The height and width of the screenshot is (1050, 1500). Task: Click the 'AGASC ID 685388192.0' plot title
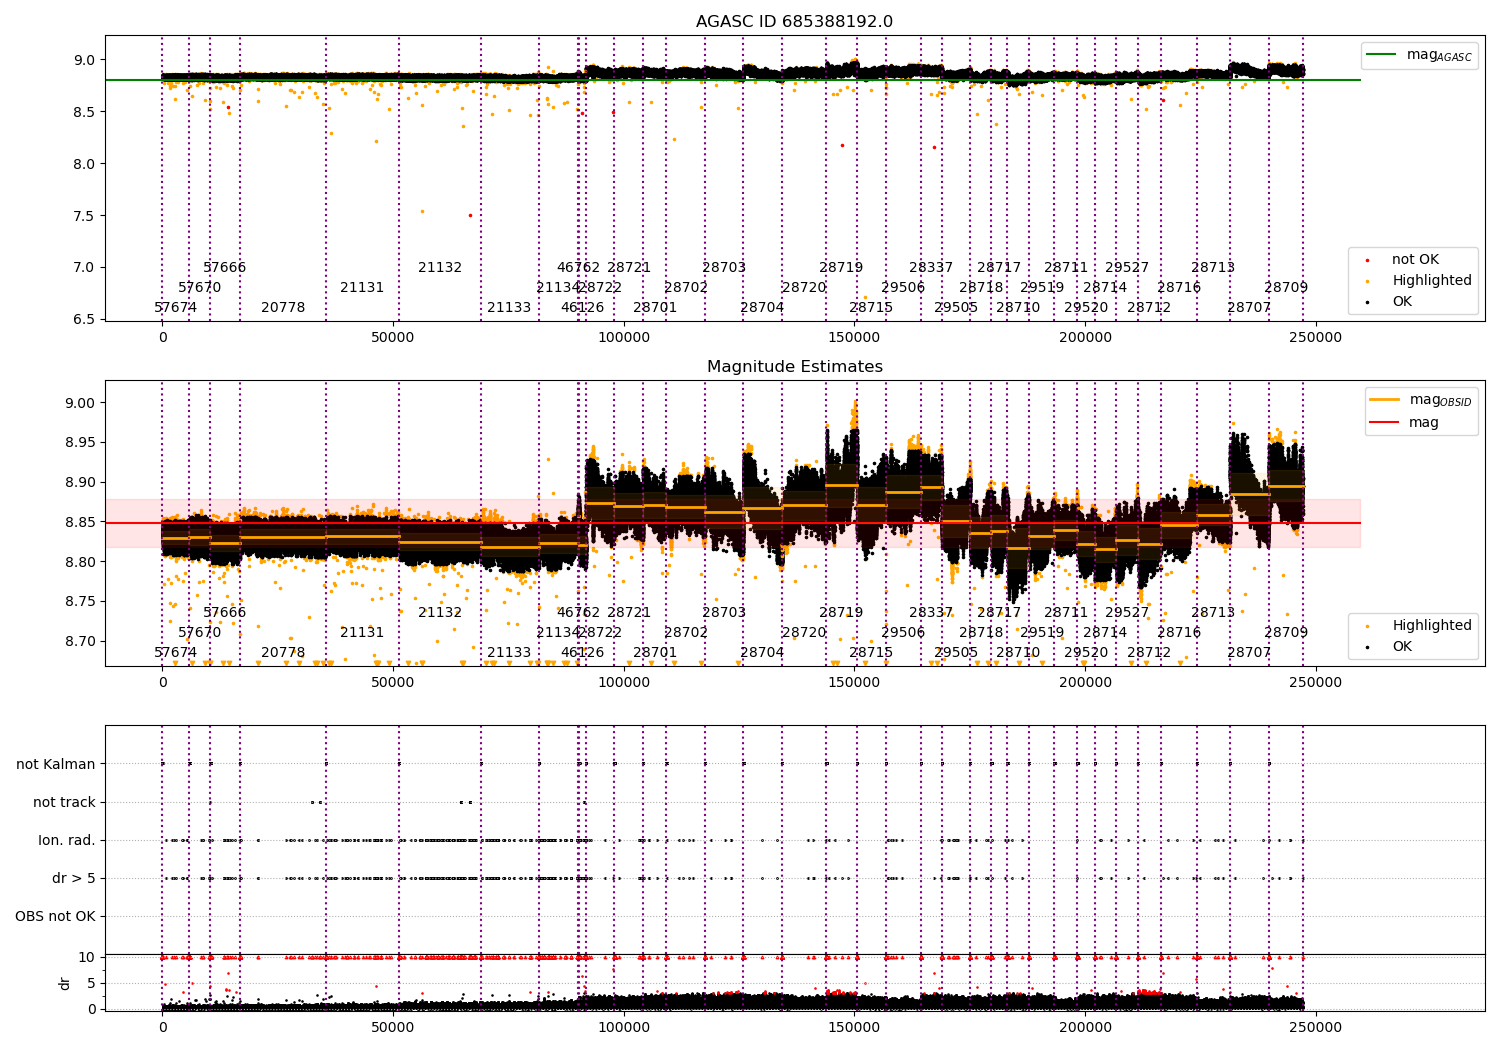point(795,22)
